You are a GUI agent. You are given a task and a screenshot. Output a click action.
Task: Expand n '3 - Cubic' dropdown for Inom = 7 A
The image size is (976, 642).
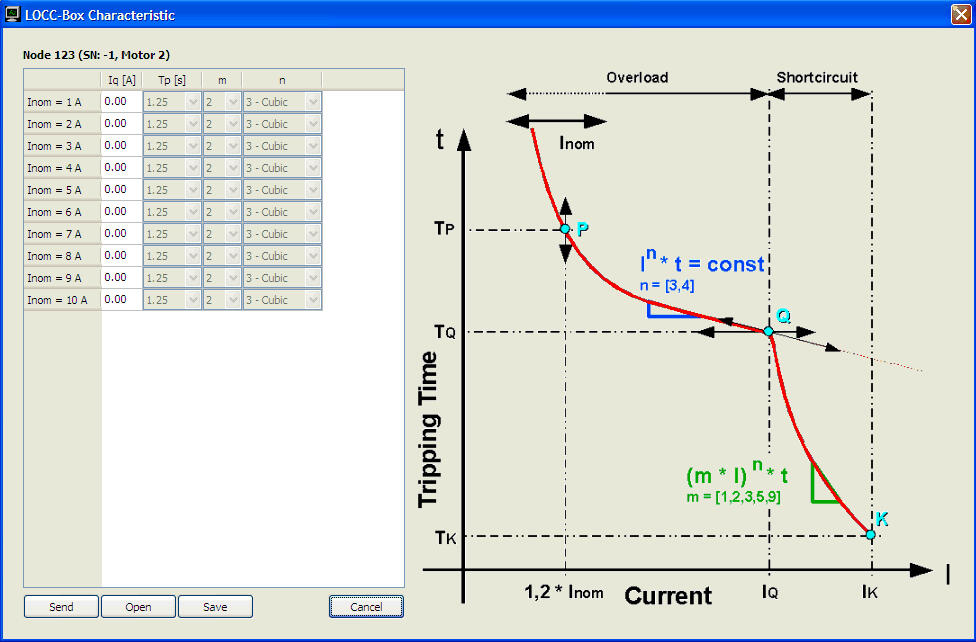click(x=313, y=234)
